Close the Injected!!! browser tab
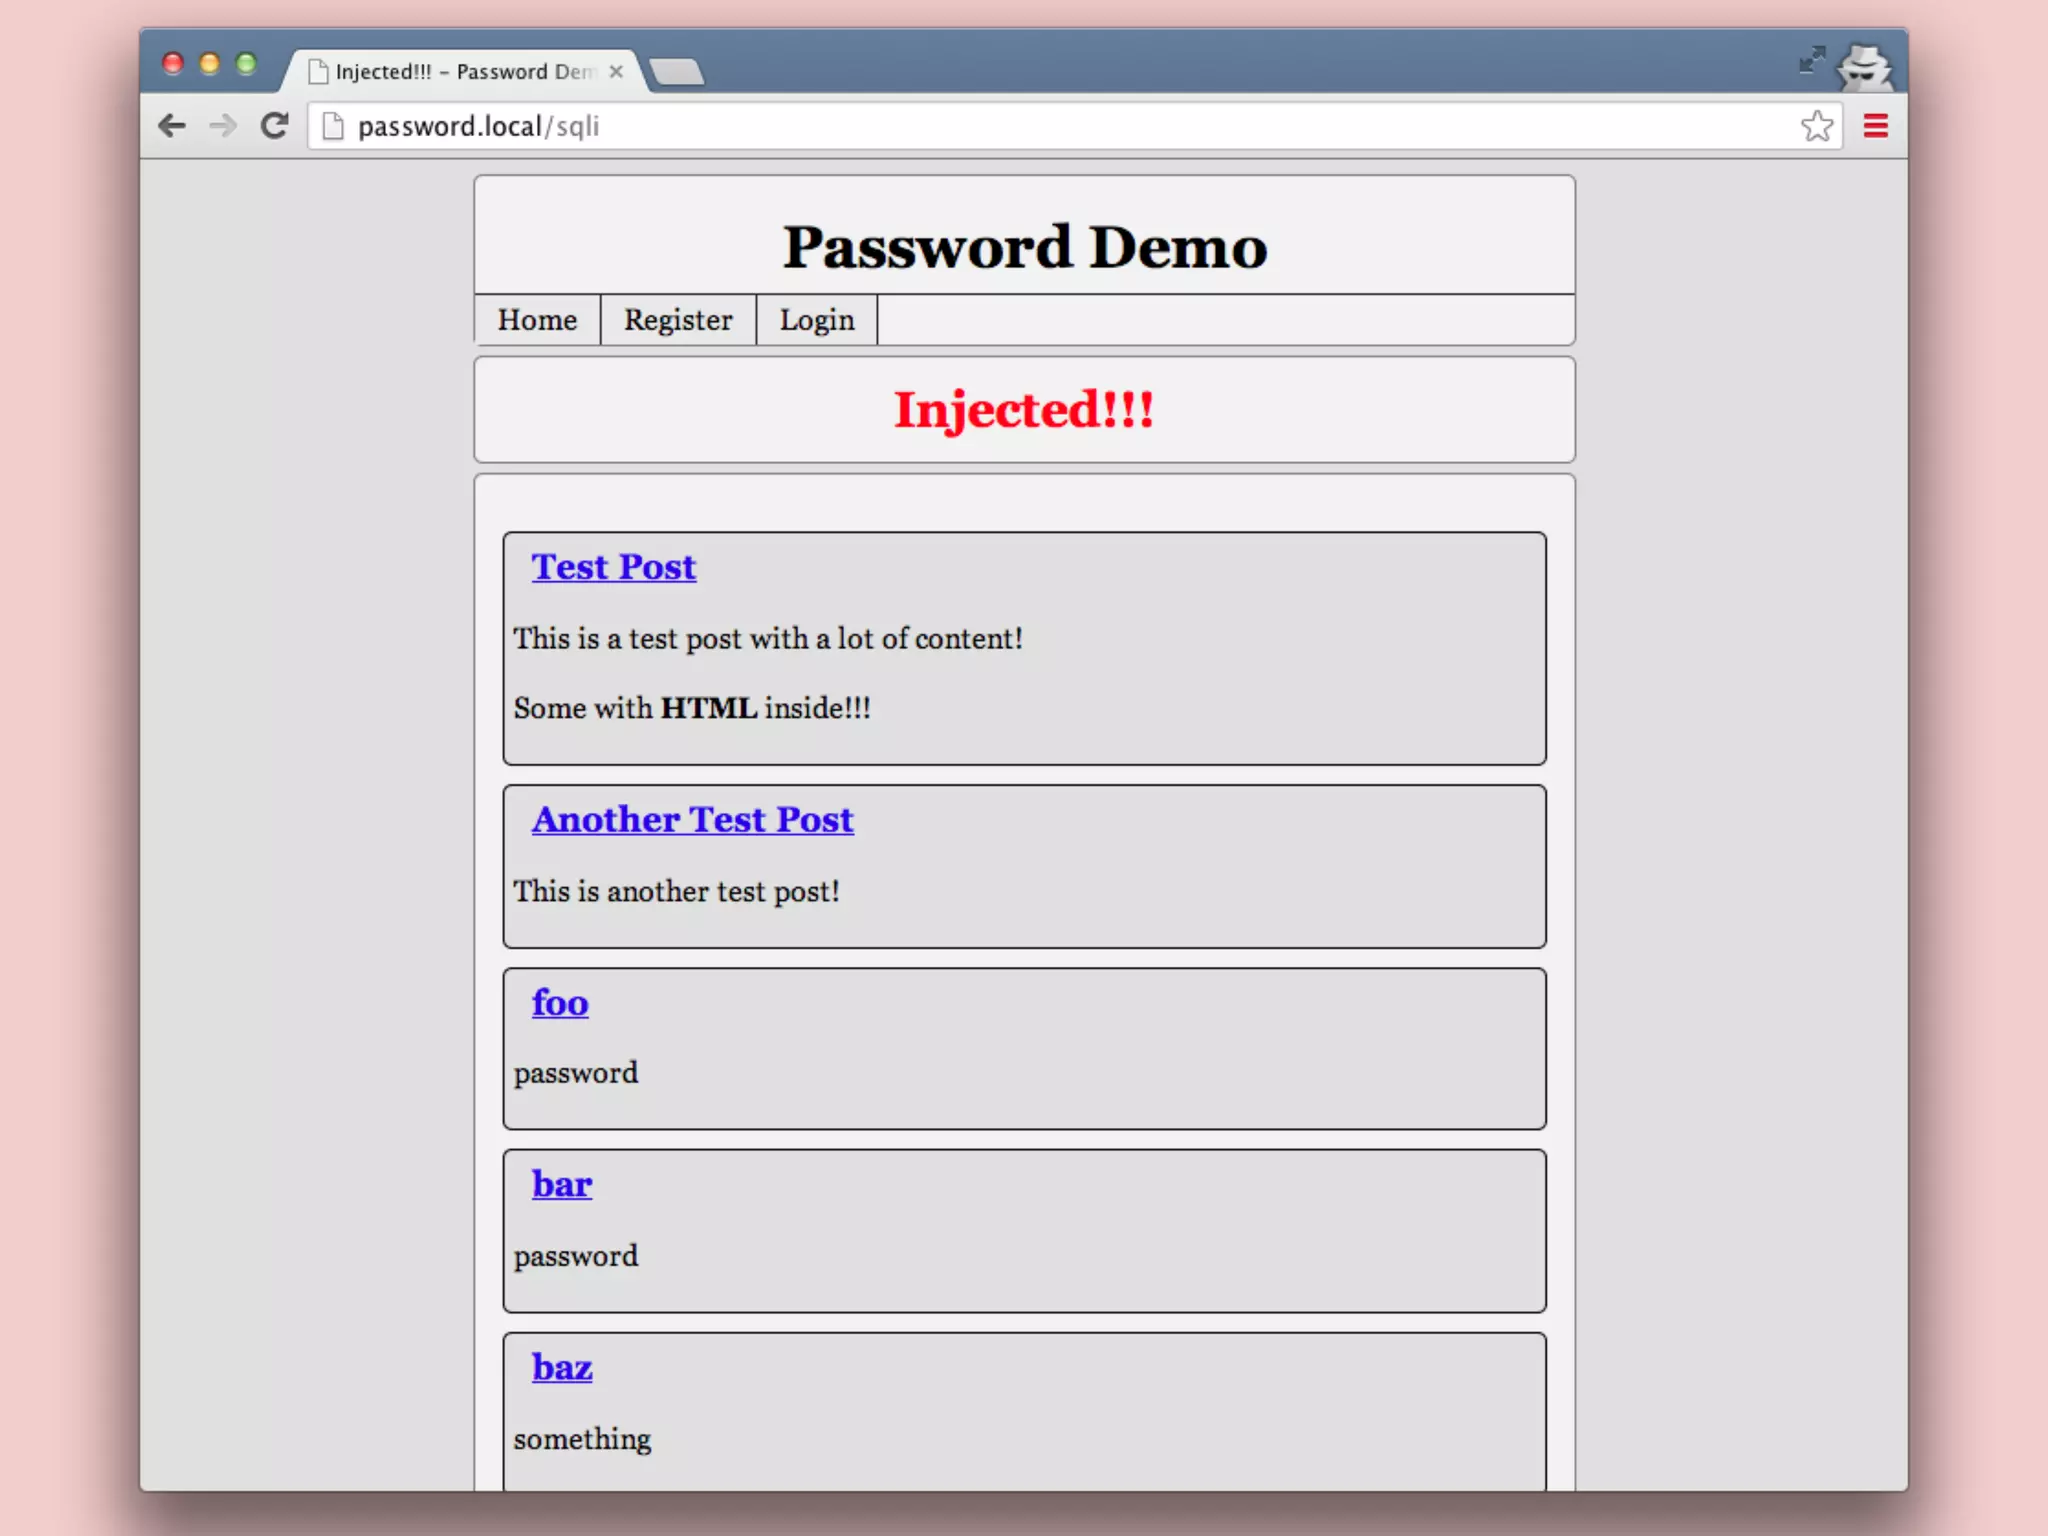The width and height of the screenshot is (2048, 1536). (x=616, y=71)
